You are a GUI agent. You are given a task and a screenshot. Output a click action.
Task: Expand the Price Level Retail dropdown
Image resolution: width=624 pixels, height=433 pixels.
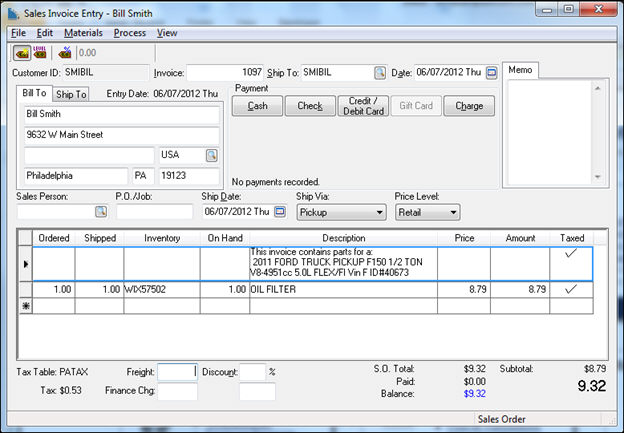coord(453,213)
